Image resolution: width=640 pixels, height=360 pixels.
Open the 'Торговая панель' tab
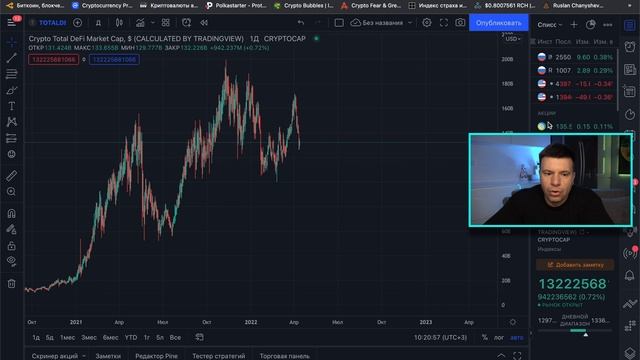point(284,356)
